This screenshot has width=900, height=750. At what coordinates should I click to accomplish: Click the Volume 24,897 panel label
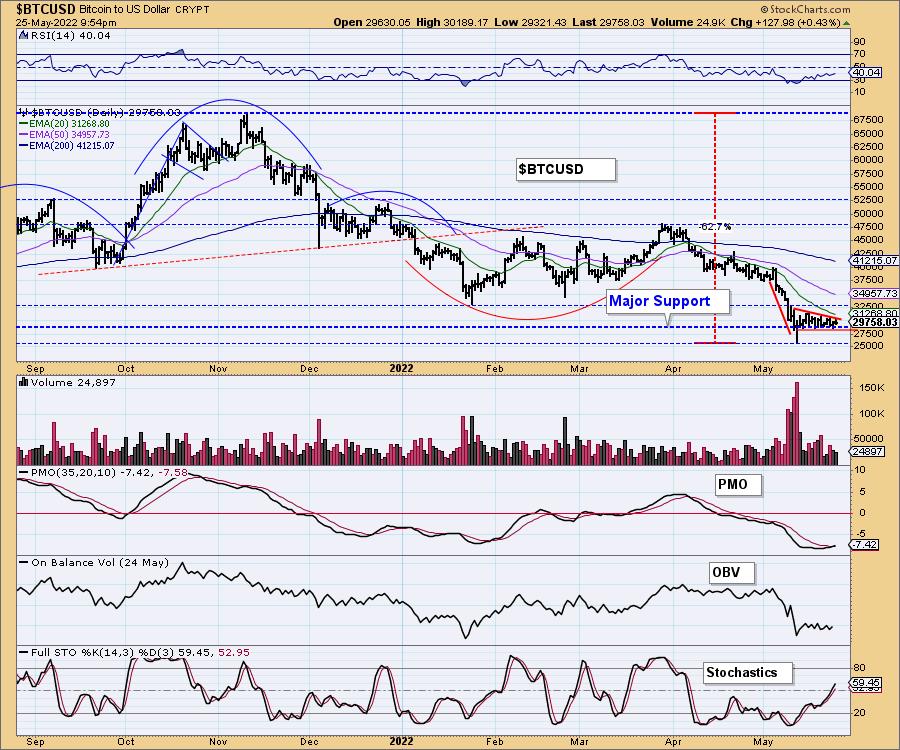pyautogui.click(x=73, y=382)
